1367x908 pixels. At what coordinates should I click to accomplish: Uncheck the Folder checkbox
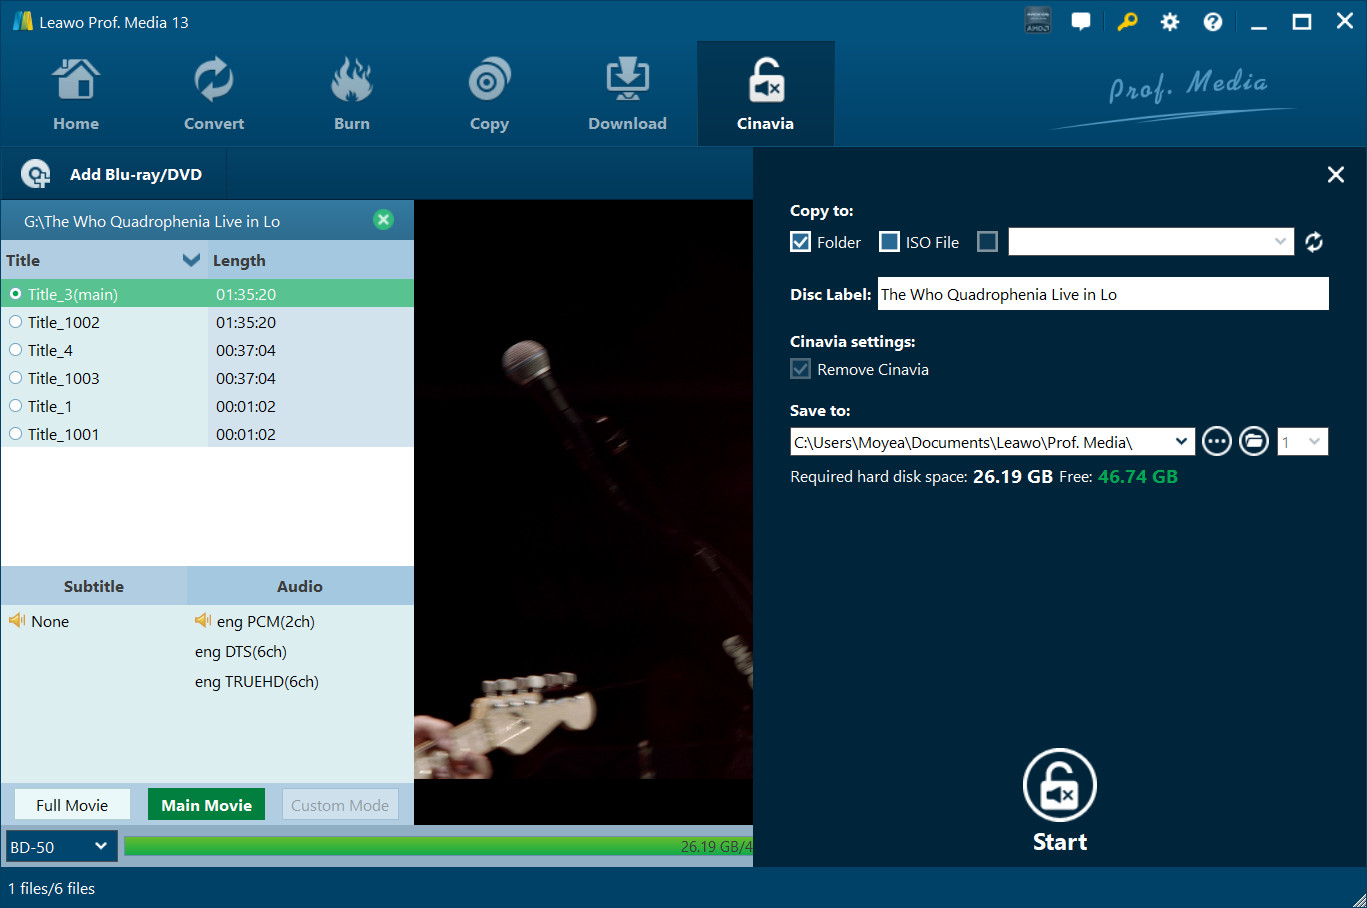tap(800, 242)
